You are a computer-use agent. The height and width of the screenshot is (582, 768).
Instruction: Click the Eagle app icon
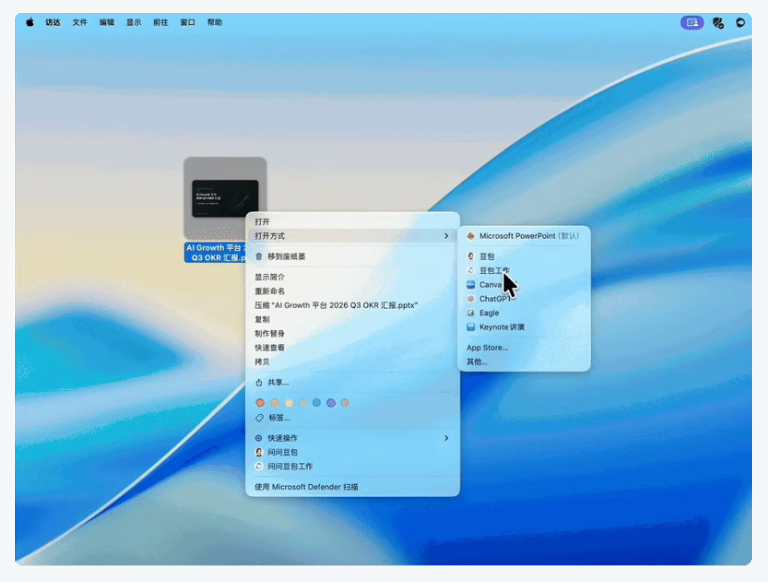(471, 313)
